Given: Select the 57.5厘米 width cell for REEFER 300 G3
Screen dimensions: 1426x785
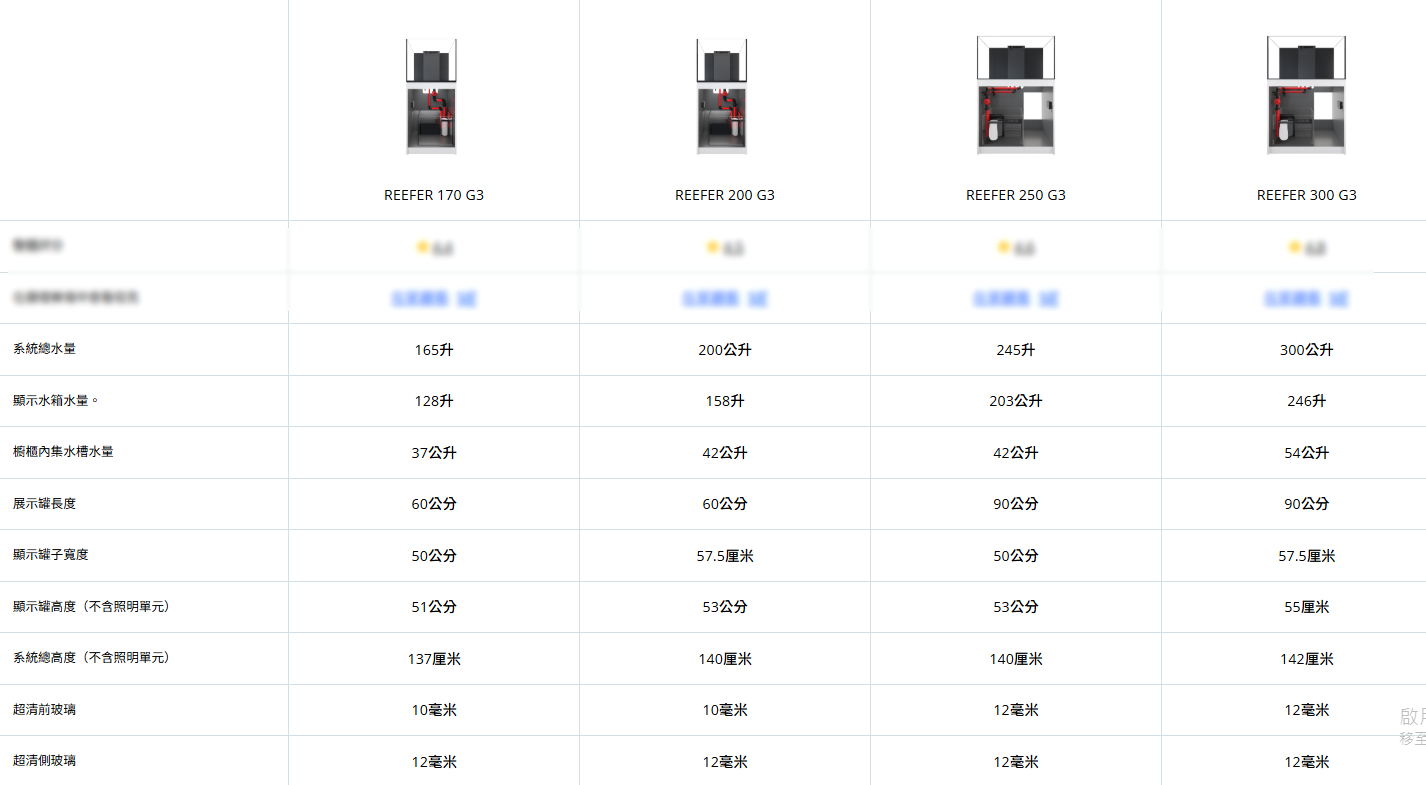Looking at the screenshot, I should click(x=1306, y=556).
